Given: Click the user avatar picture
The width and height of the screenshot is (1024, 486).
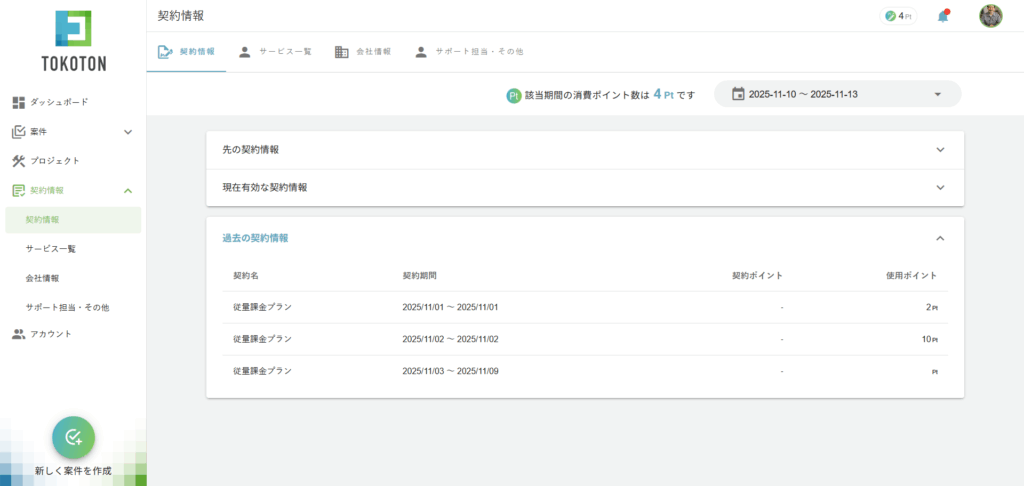Looking at the screenshot, I should point(990,16).
